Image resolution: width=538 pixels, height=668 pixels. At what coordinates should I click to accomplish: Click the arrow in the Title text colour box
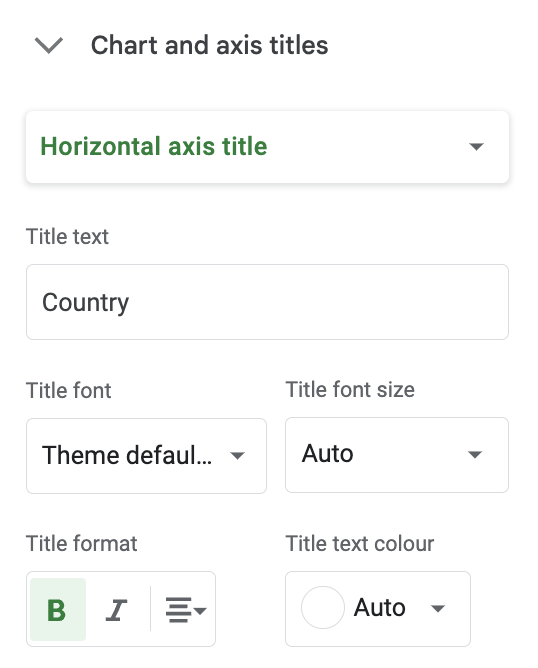tap(437, 608)
